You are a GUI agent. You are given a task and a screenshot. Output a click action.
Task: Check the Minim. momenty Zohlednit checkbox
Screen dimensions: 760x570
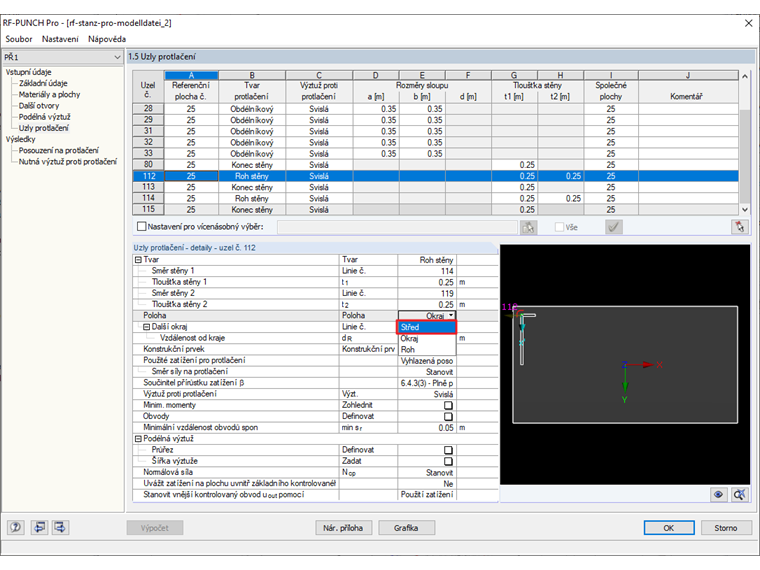point(448,405)
